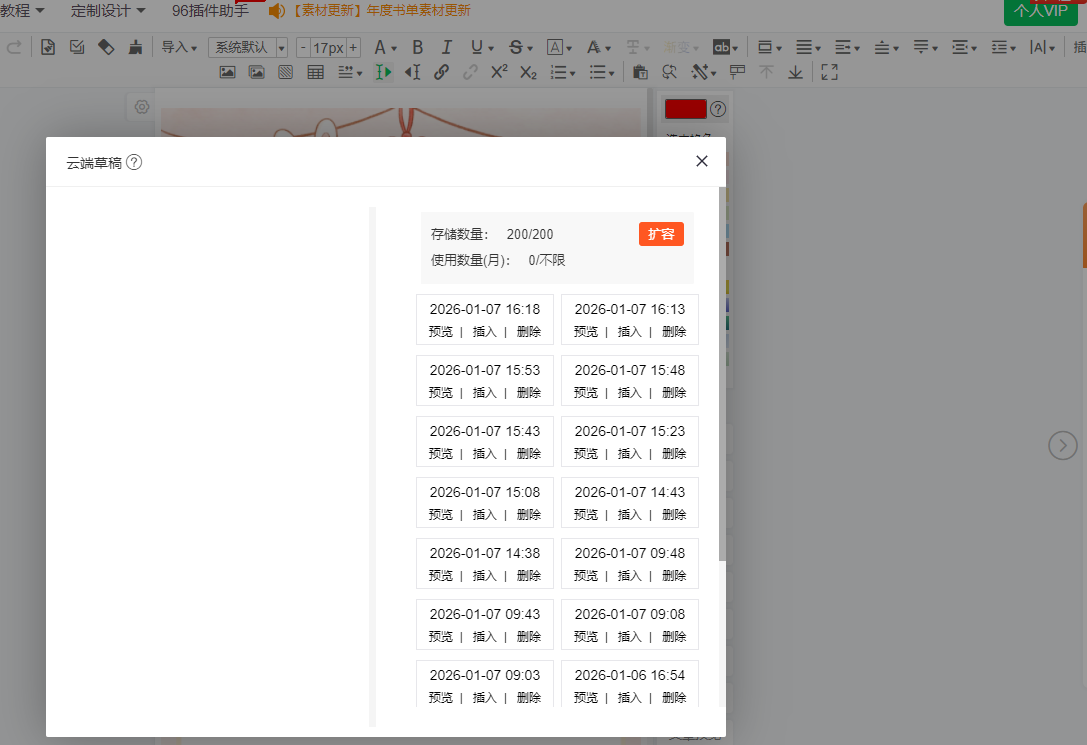
Task: Open the 系统默认 font family dropdown
Action: [248, 47]
